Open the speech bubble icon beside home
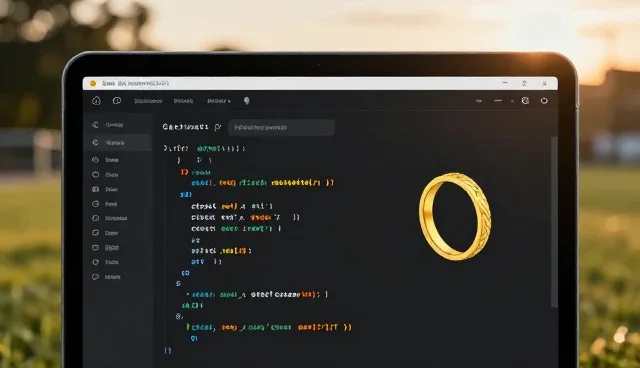Viewport: 640px width, 368px height. (x=117, y=100)
